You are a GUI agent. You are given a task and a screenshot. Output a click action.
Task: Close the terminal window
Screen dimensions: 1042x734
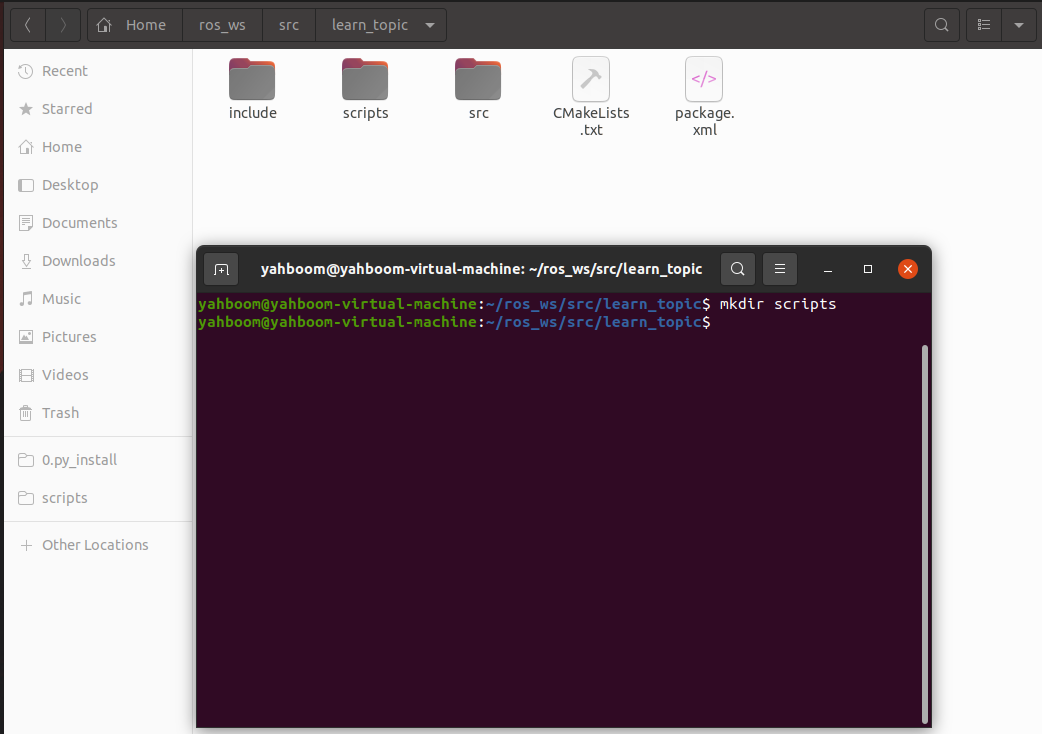(908, 269)
